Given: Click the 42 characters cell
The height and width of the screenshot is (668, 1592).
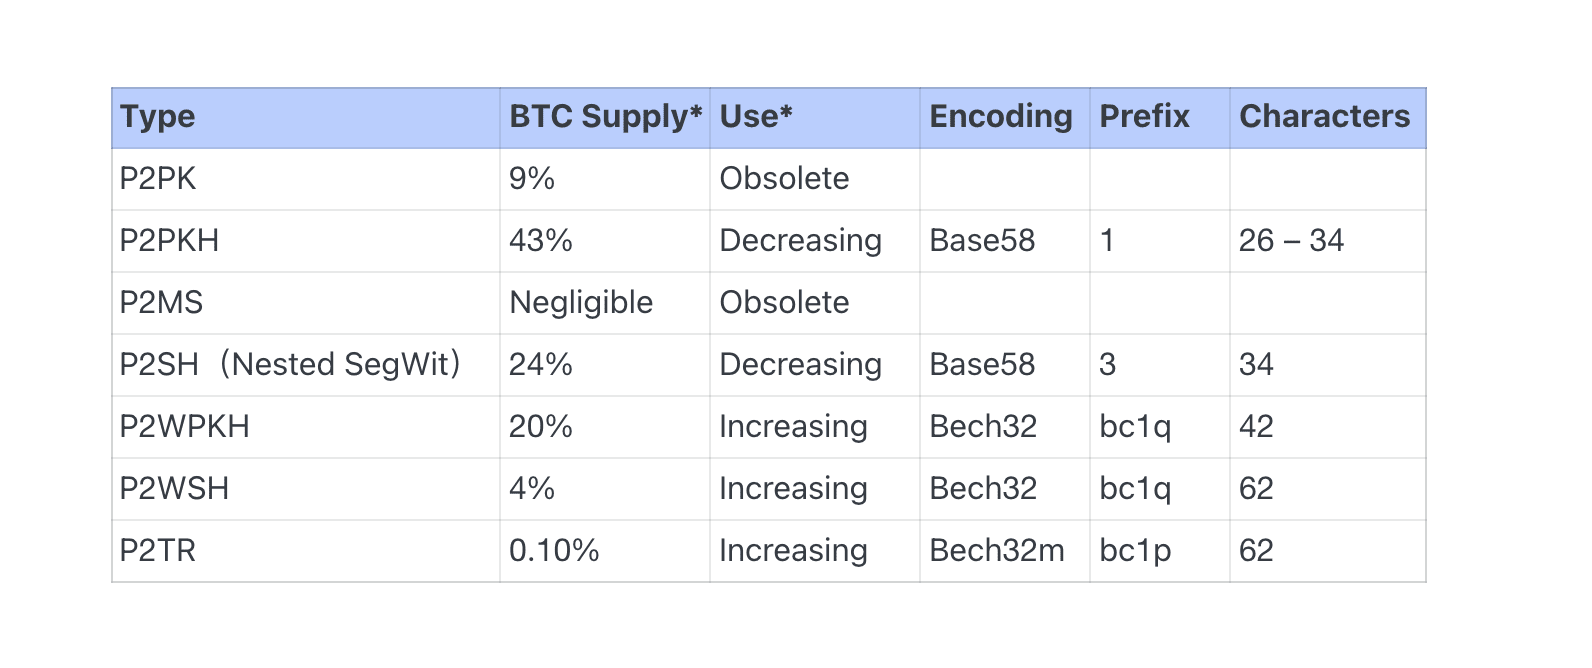Looking at the screenshot, I should 1256,427.
